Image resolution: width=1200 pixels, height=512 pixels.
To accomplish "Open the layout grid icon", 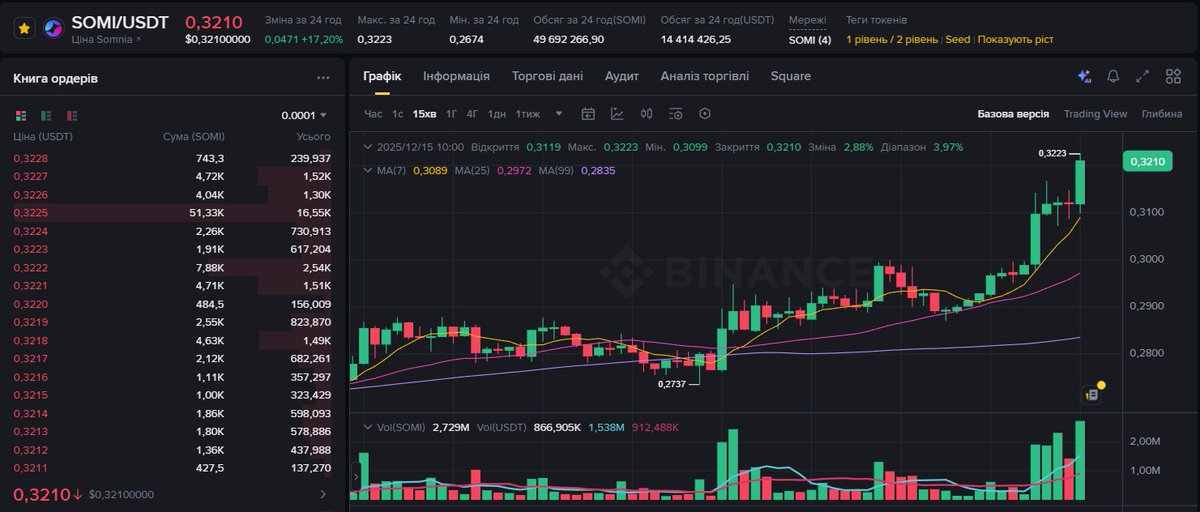I will tap(1172, 77).
